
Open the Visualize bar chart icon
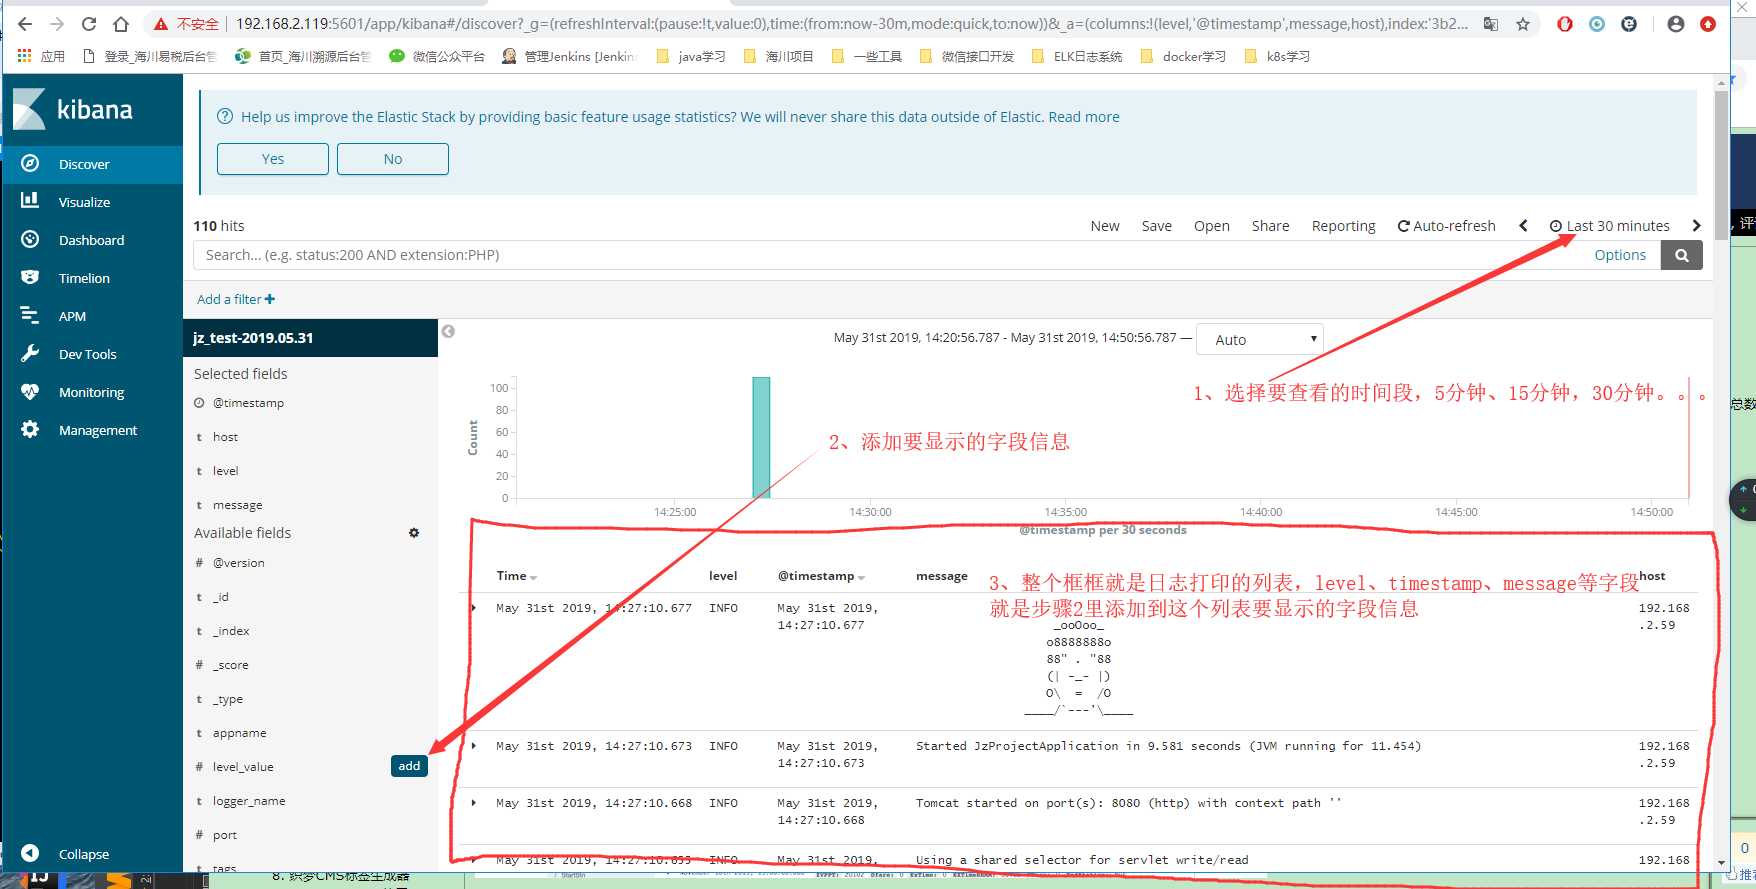point(30,201)
